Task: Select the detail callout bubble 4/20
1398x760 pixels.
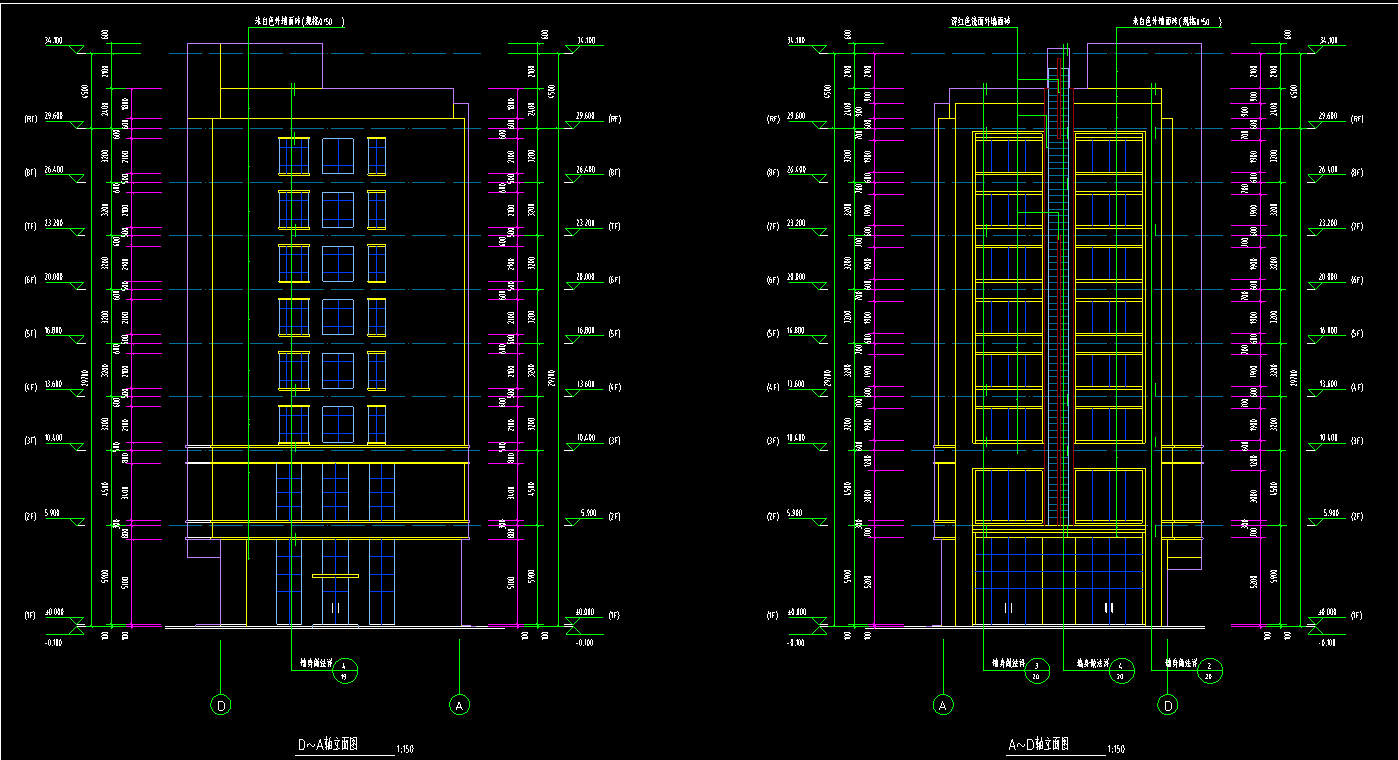Action: (x=1122, y=669)
